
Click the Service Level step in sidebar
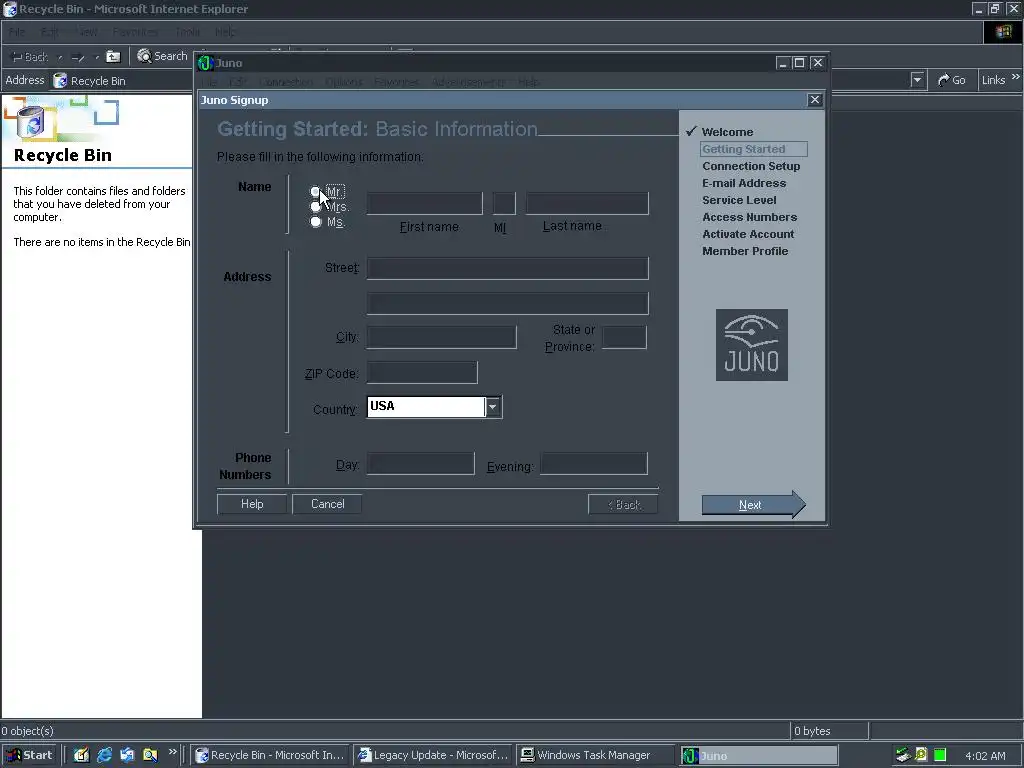coord(739,200)
